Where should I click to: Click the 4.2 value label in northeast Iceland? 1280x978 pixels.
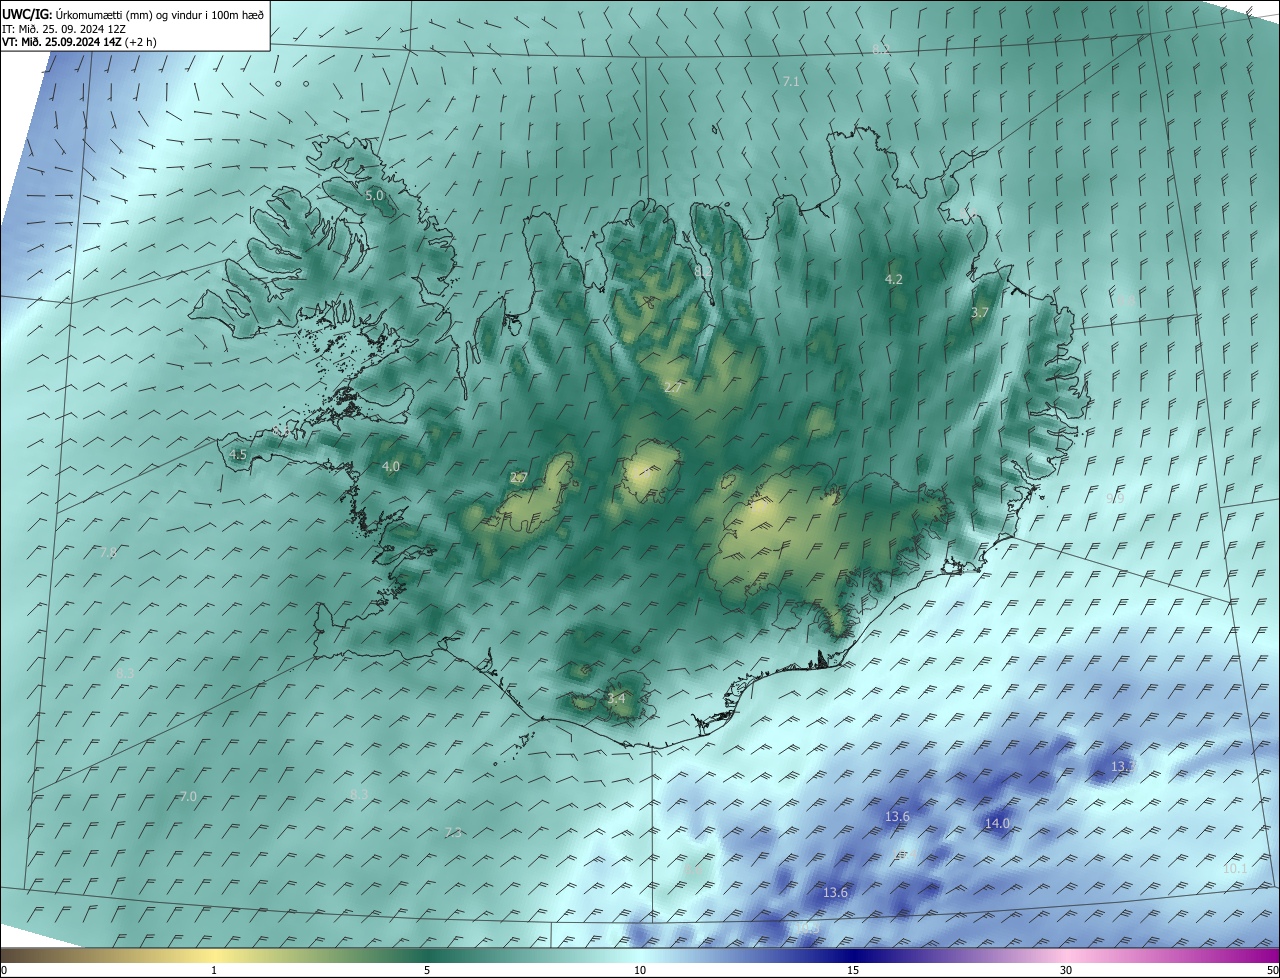(894, 279)
